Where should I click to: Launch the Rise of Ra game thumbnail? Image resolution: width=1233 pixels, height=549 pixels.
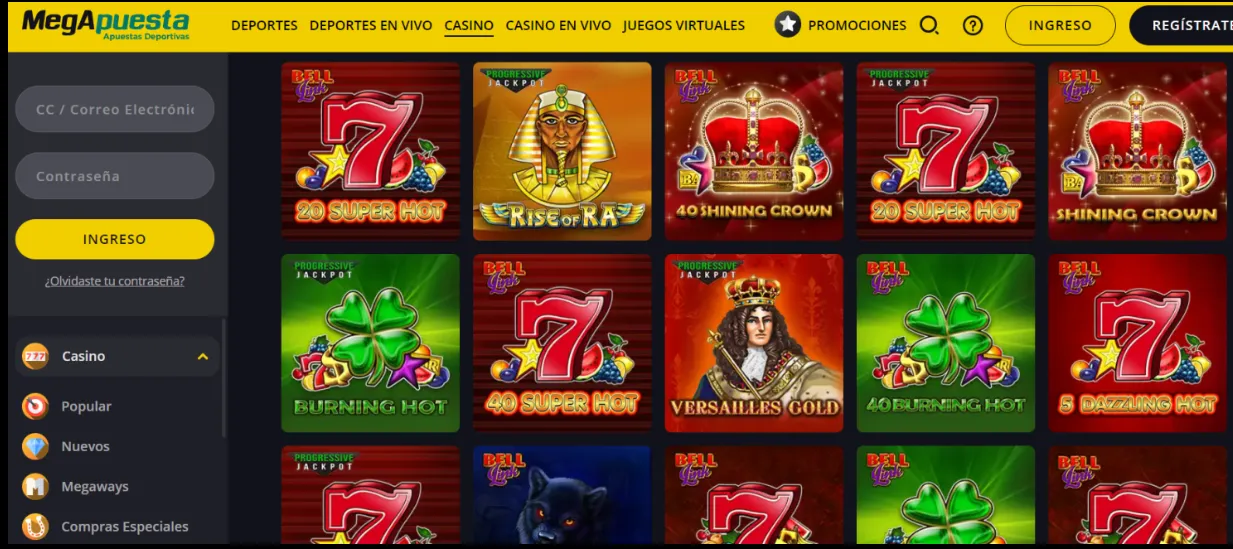pos(562,151)
